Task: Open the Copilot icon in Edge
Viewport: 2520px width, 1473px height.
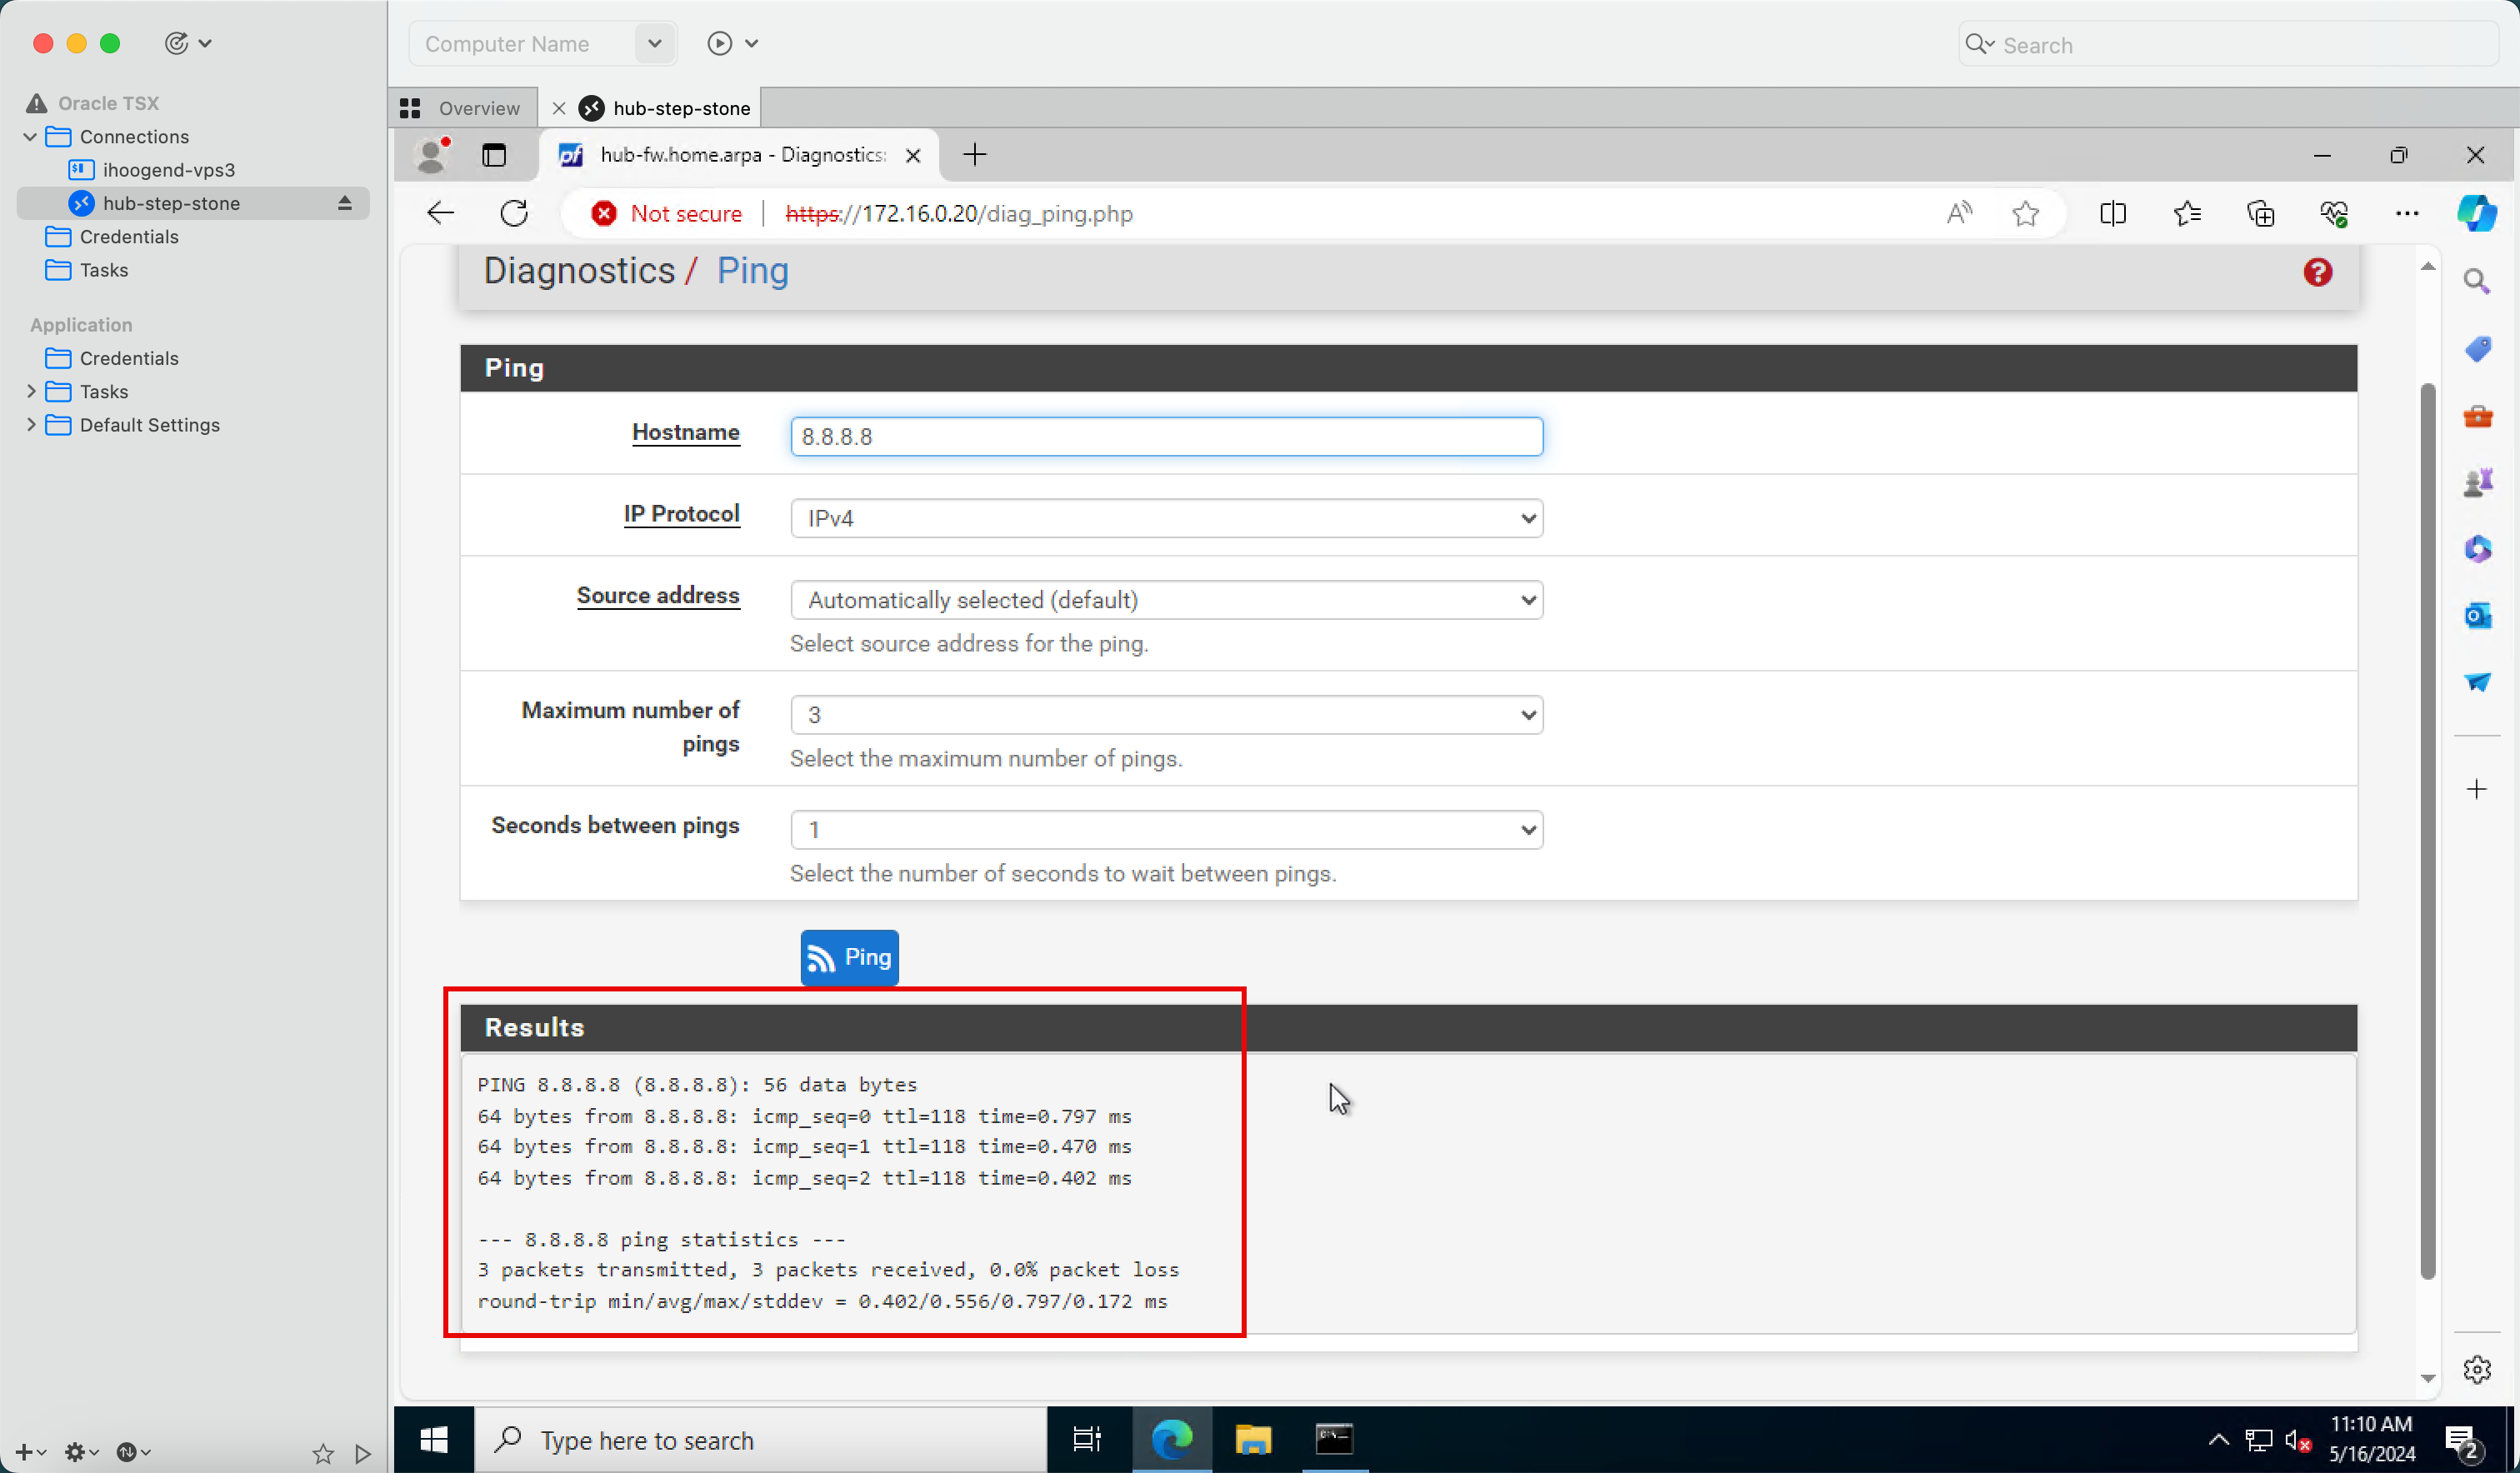Action: pyautogui.click(x=2476, y=213)
